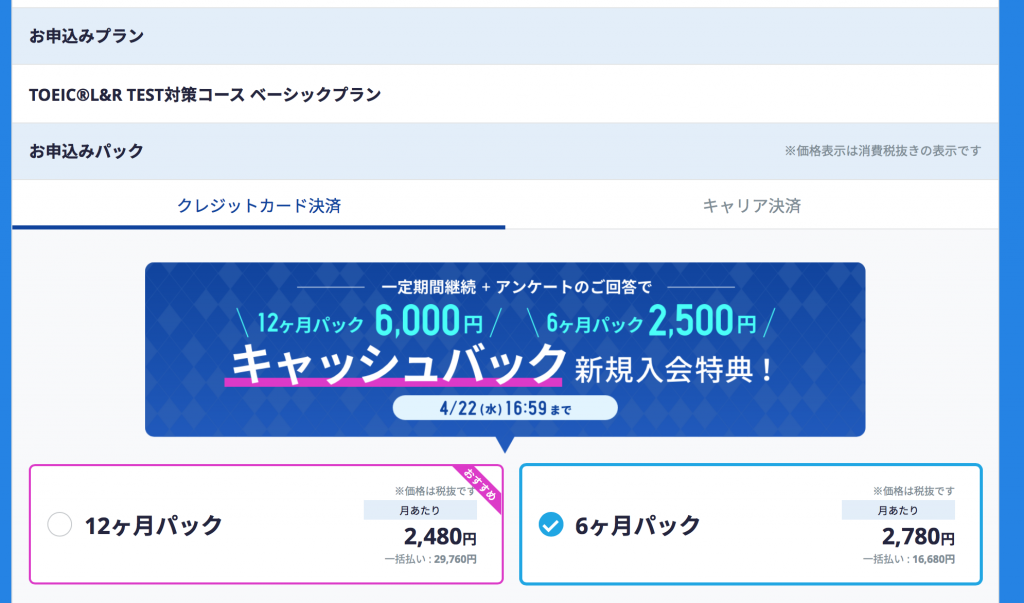Click 月あたり label in 12ヶ月 card
Viewport: 1024px width, 603px height.
[420, 510]
